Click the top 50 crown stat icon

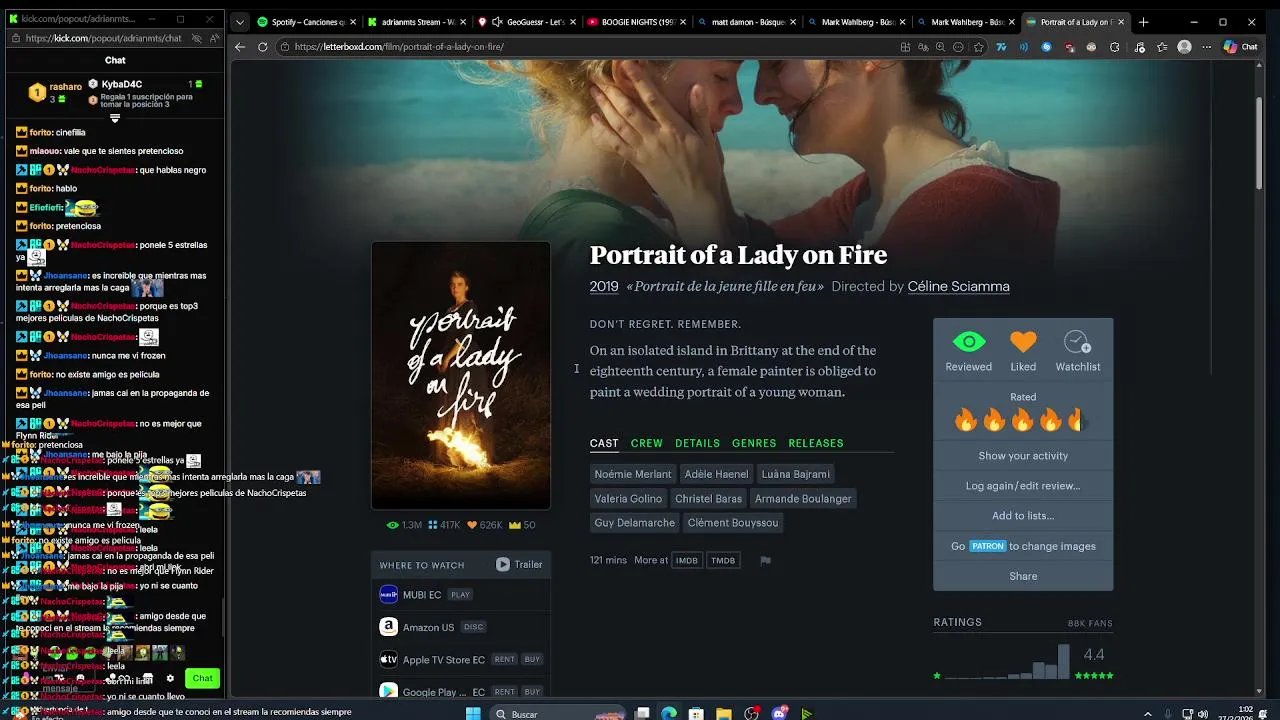(515, 525)
